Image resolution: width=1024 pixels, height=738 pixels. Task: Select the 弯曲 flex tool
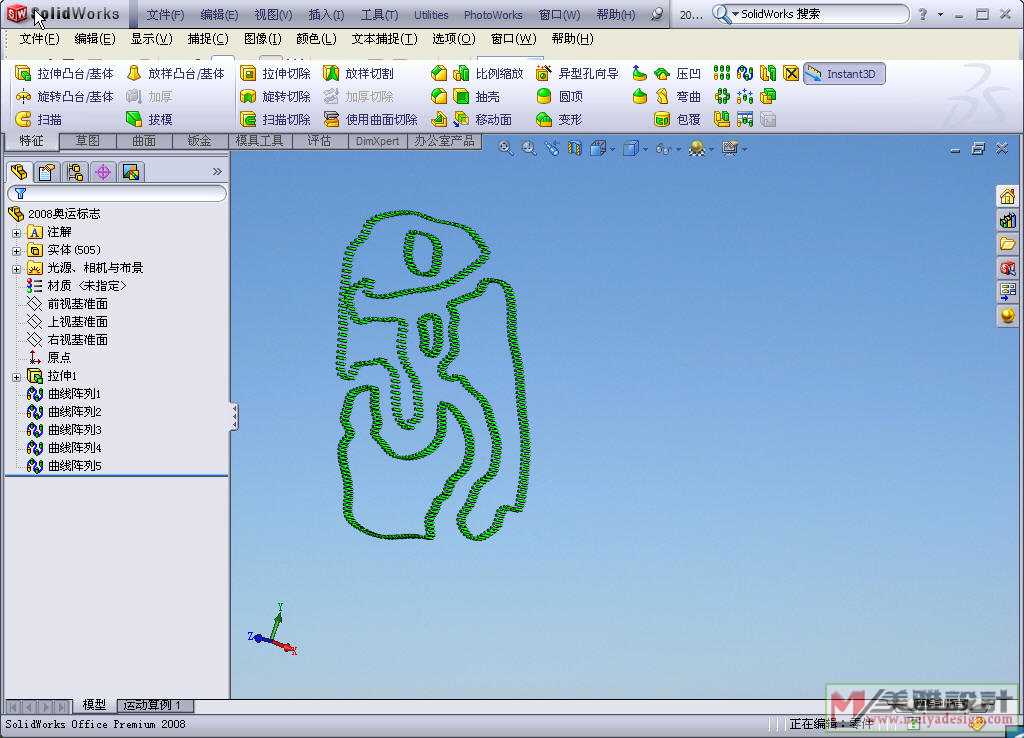pyautogui.click(x=677, y=97)
